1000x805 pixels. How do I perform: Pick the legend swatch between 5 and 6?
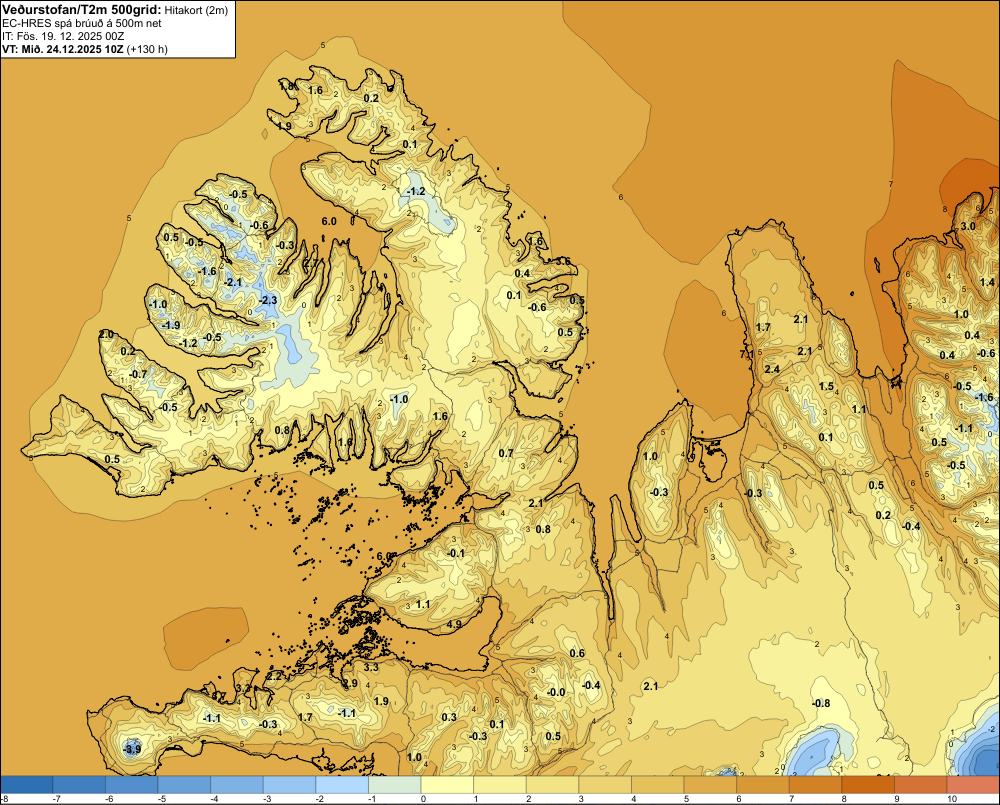[x=710, y=784]
